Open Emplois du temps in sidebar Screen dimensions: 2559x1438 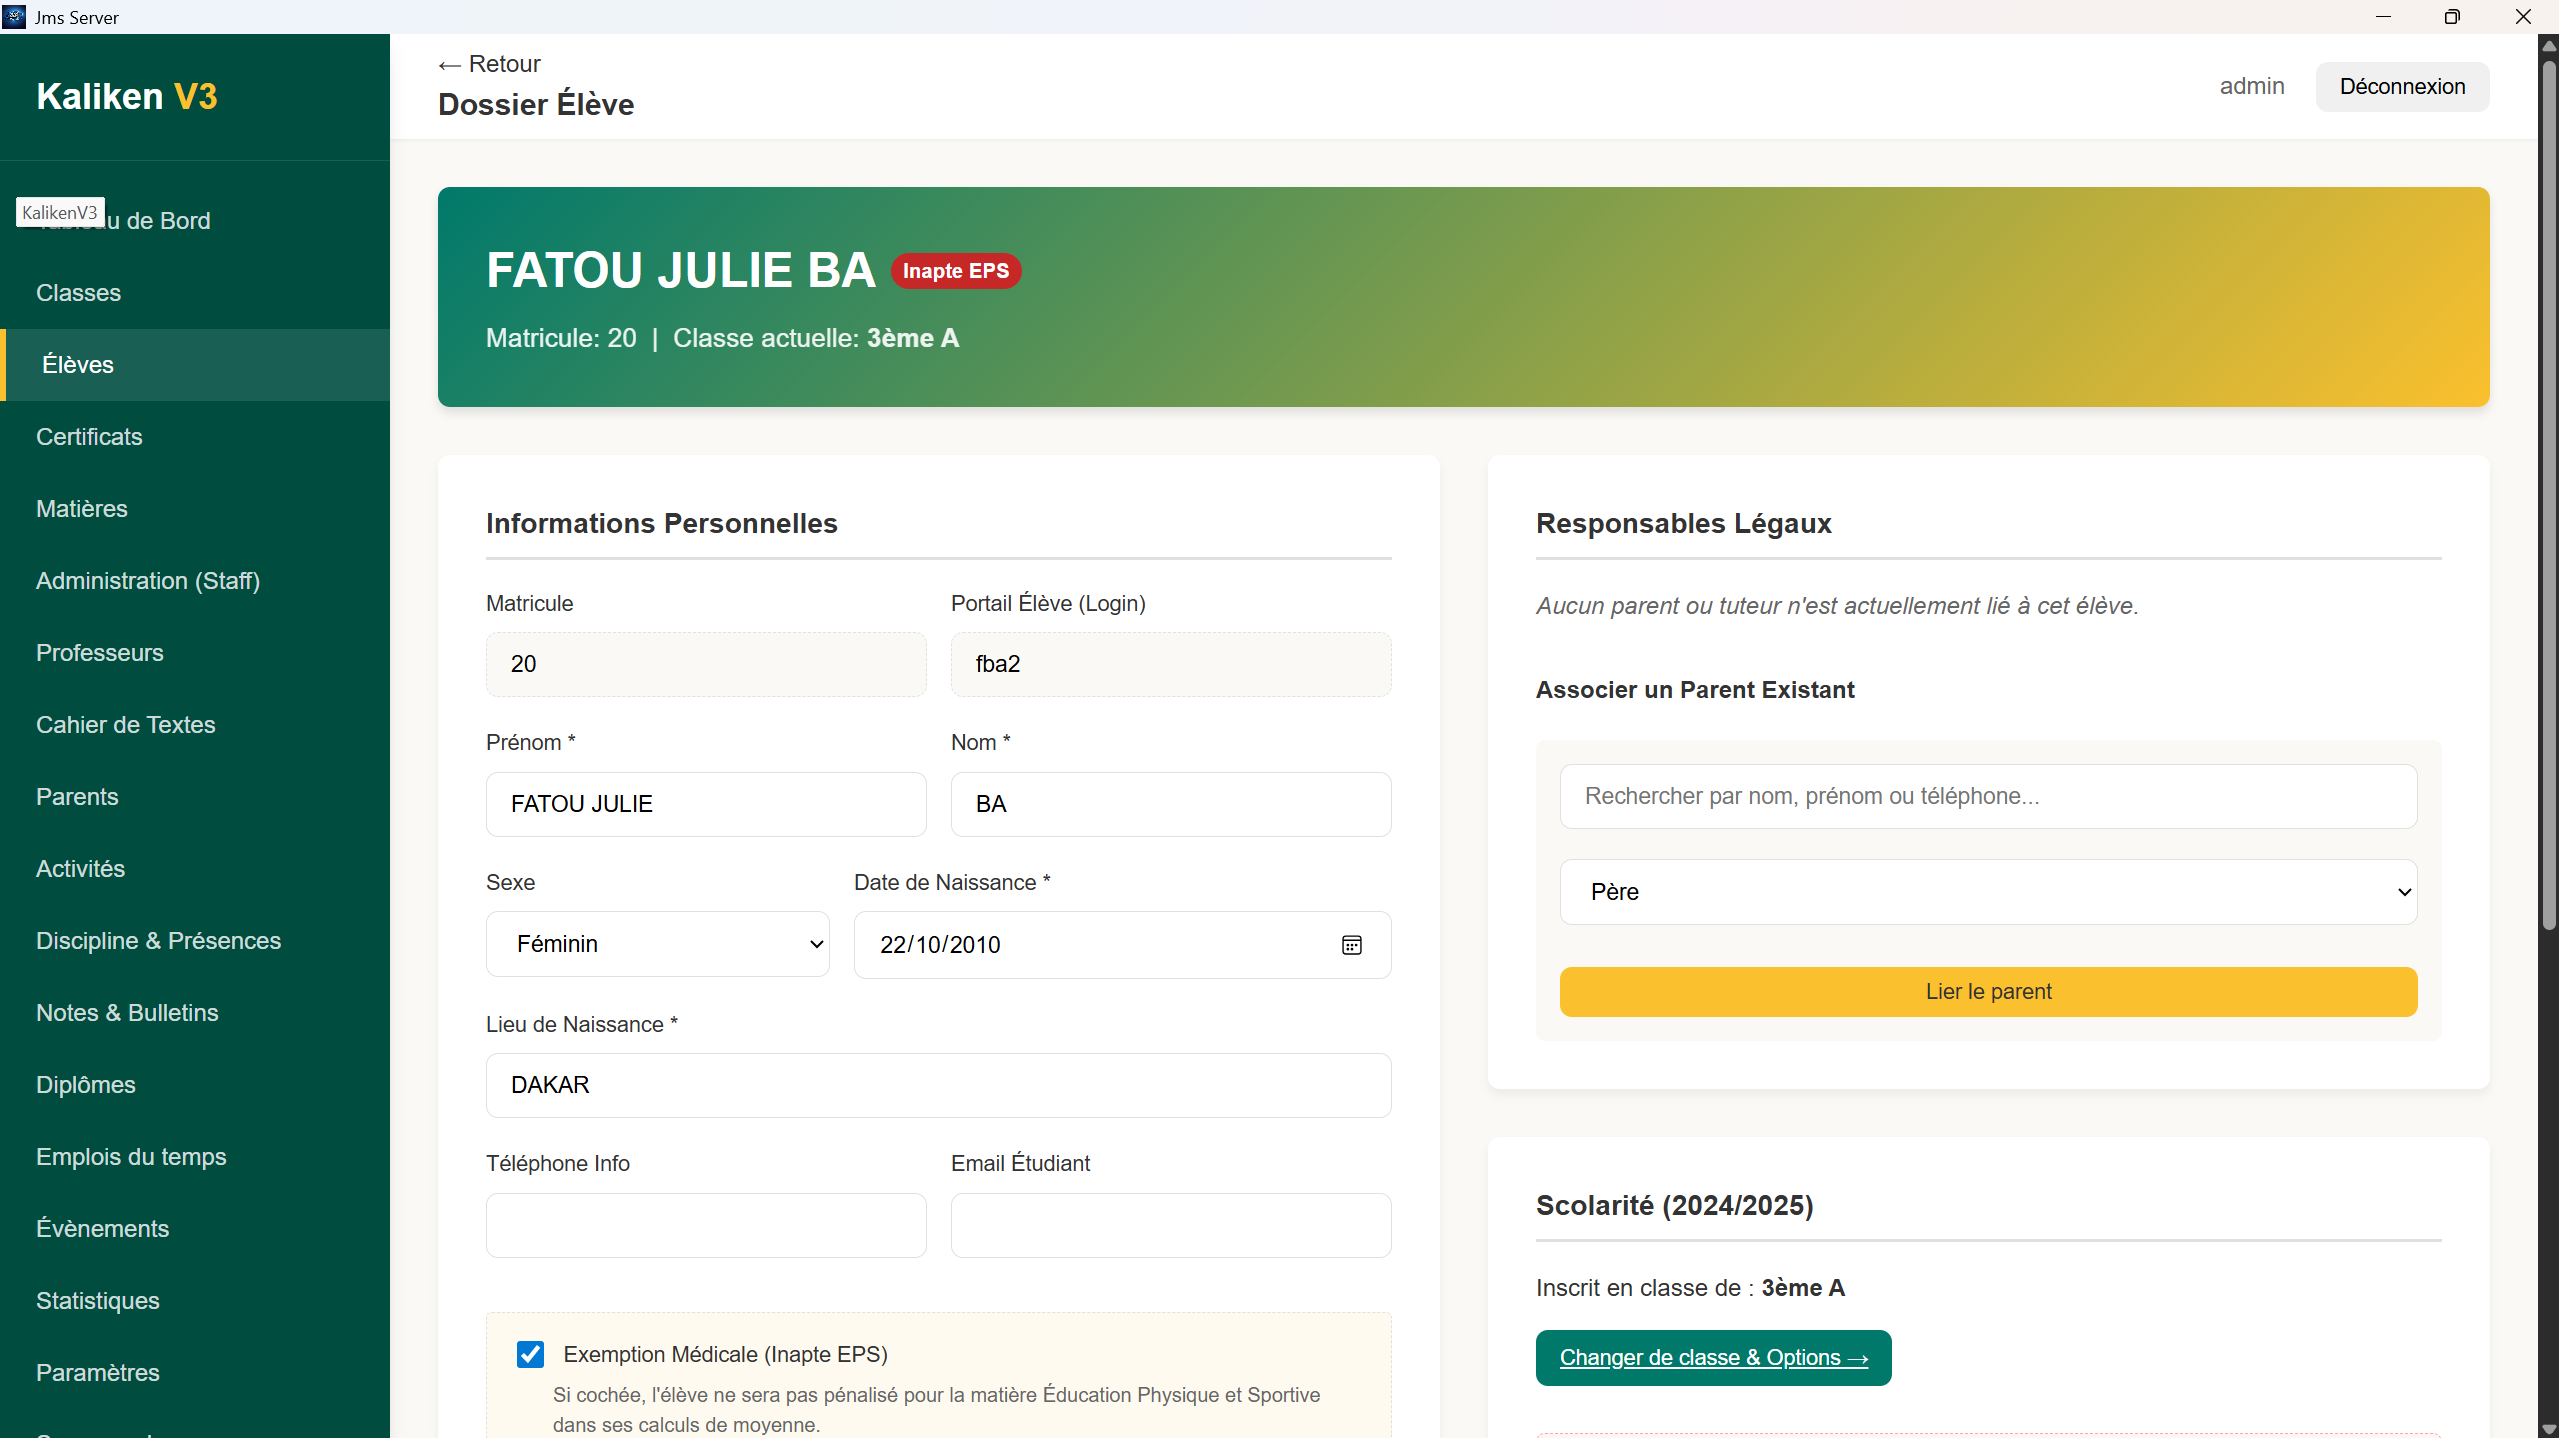coord(131,1157)
